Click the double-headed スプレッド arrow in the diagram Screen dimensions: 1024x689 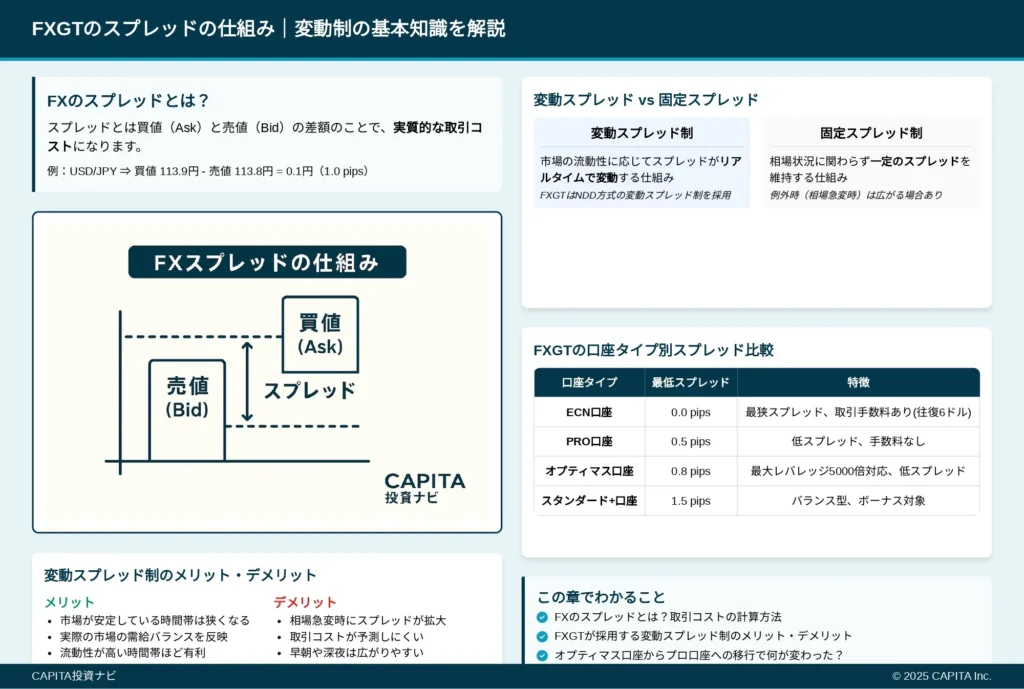pyautogui.click(x=248, y=382)
